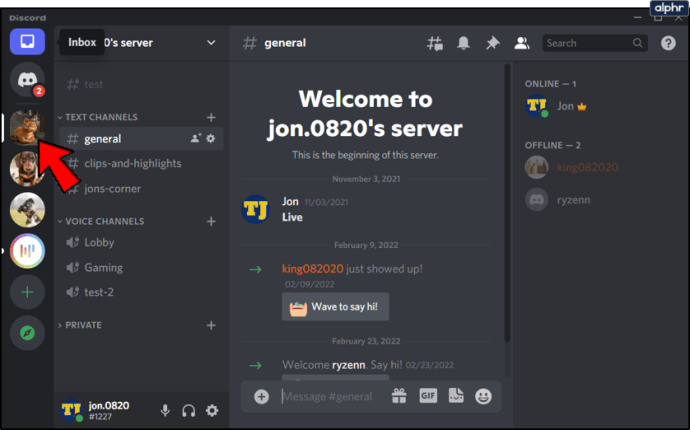
Task: Edit general channel settings gear
Action: (x=211, y=138)
